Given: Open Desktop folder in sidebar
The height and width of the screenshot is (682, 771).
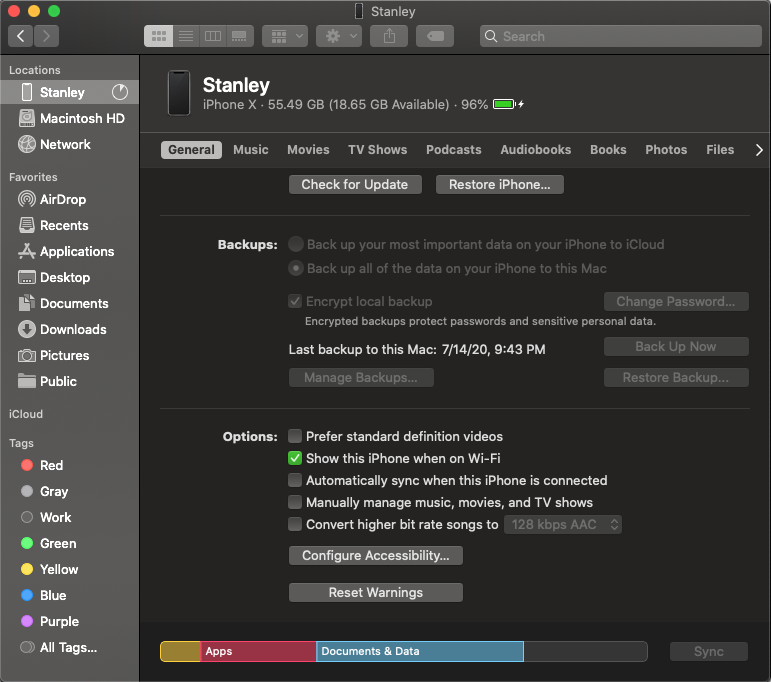Looking at the screenshot, I should pyautogui.click(x=69, y=277).
